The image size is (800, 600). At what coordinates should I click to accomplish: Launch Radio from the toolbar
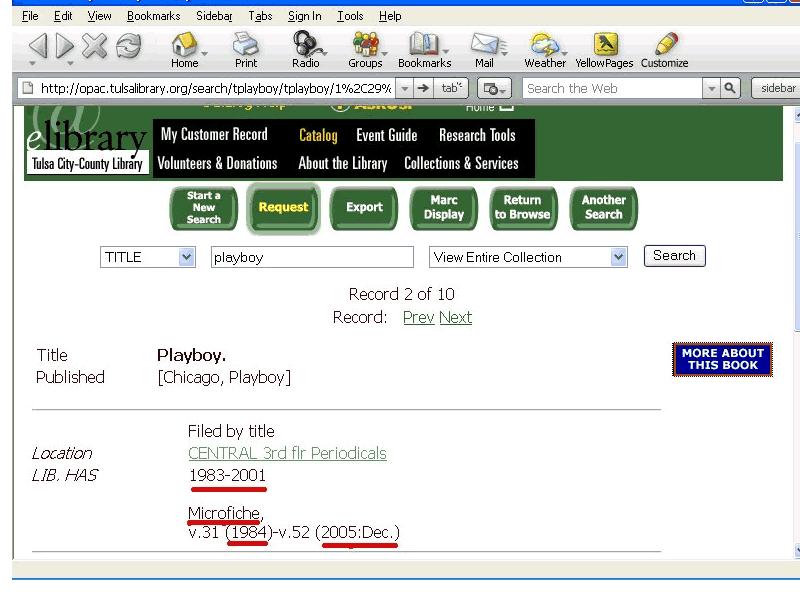[306, 50]
